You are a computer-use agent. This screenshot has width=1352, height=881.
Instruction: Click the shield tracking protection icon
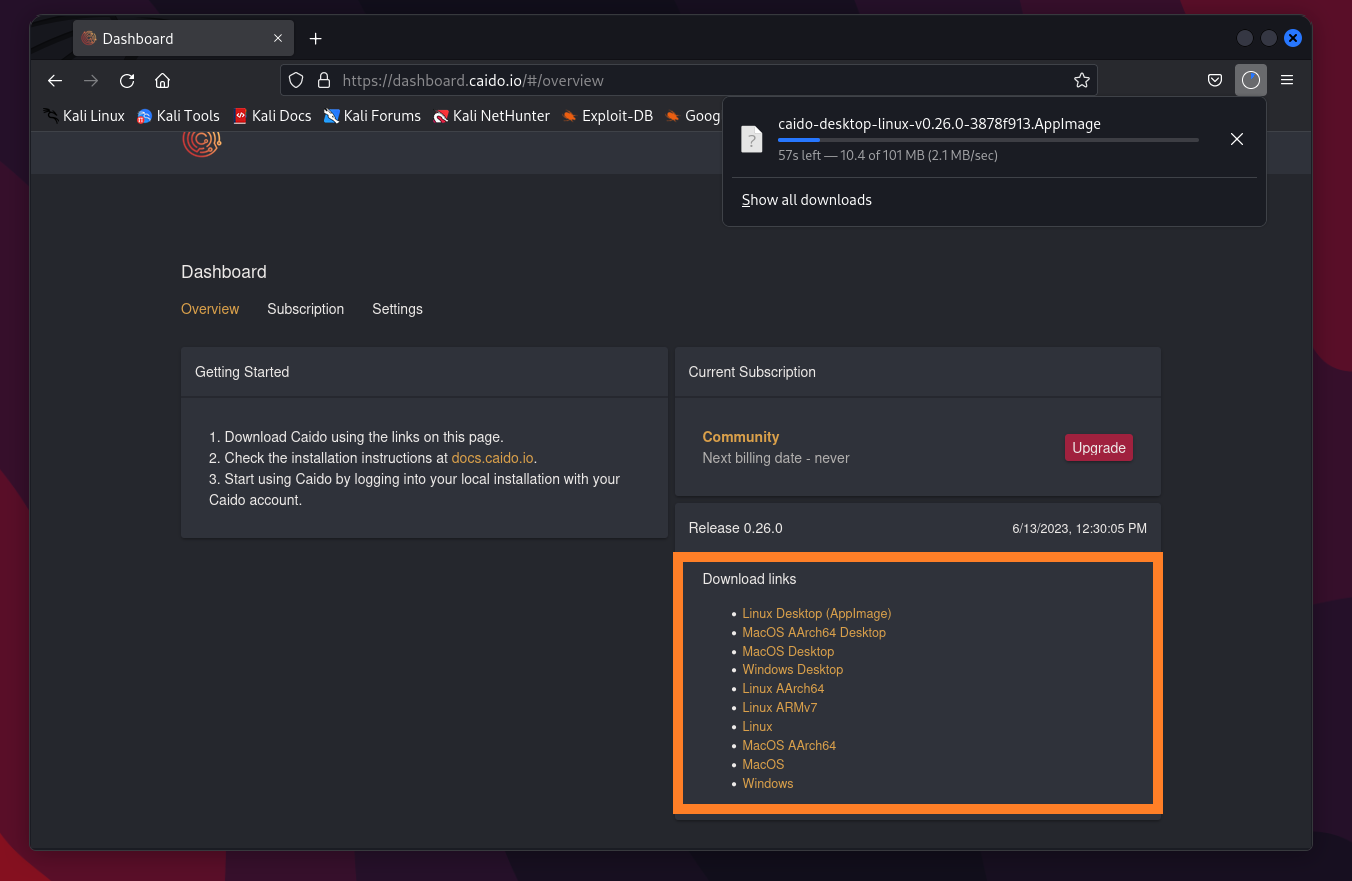[295, 80]
